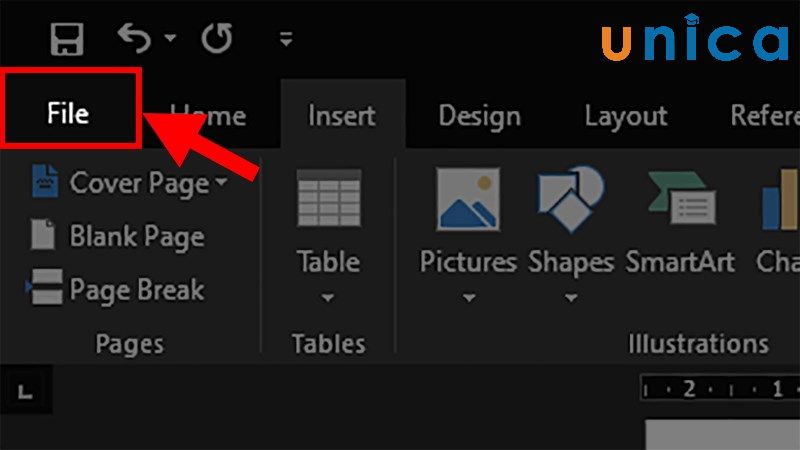Click the Pictures icon
The width and height of the screenshot is (800, 450).
point(467,199)
